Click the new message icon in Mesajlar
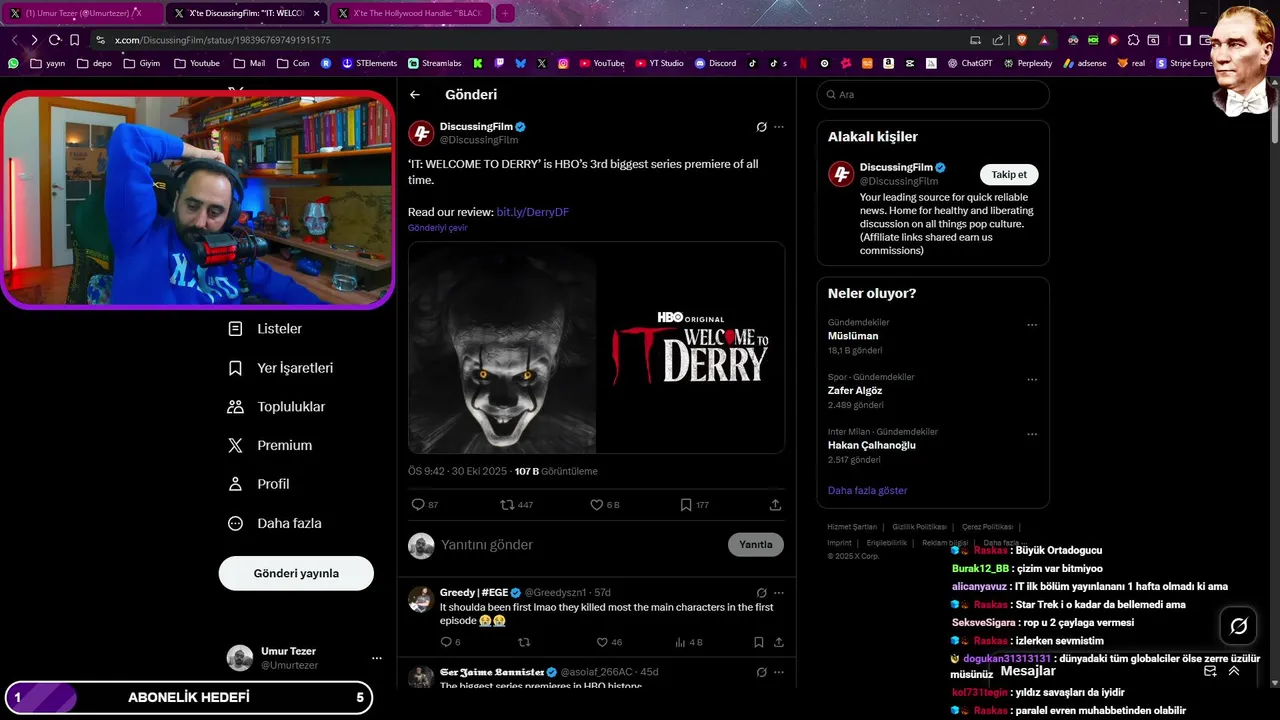This screenshot has height=720, width=1280. 1210,671
